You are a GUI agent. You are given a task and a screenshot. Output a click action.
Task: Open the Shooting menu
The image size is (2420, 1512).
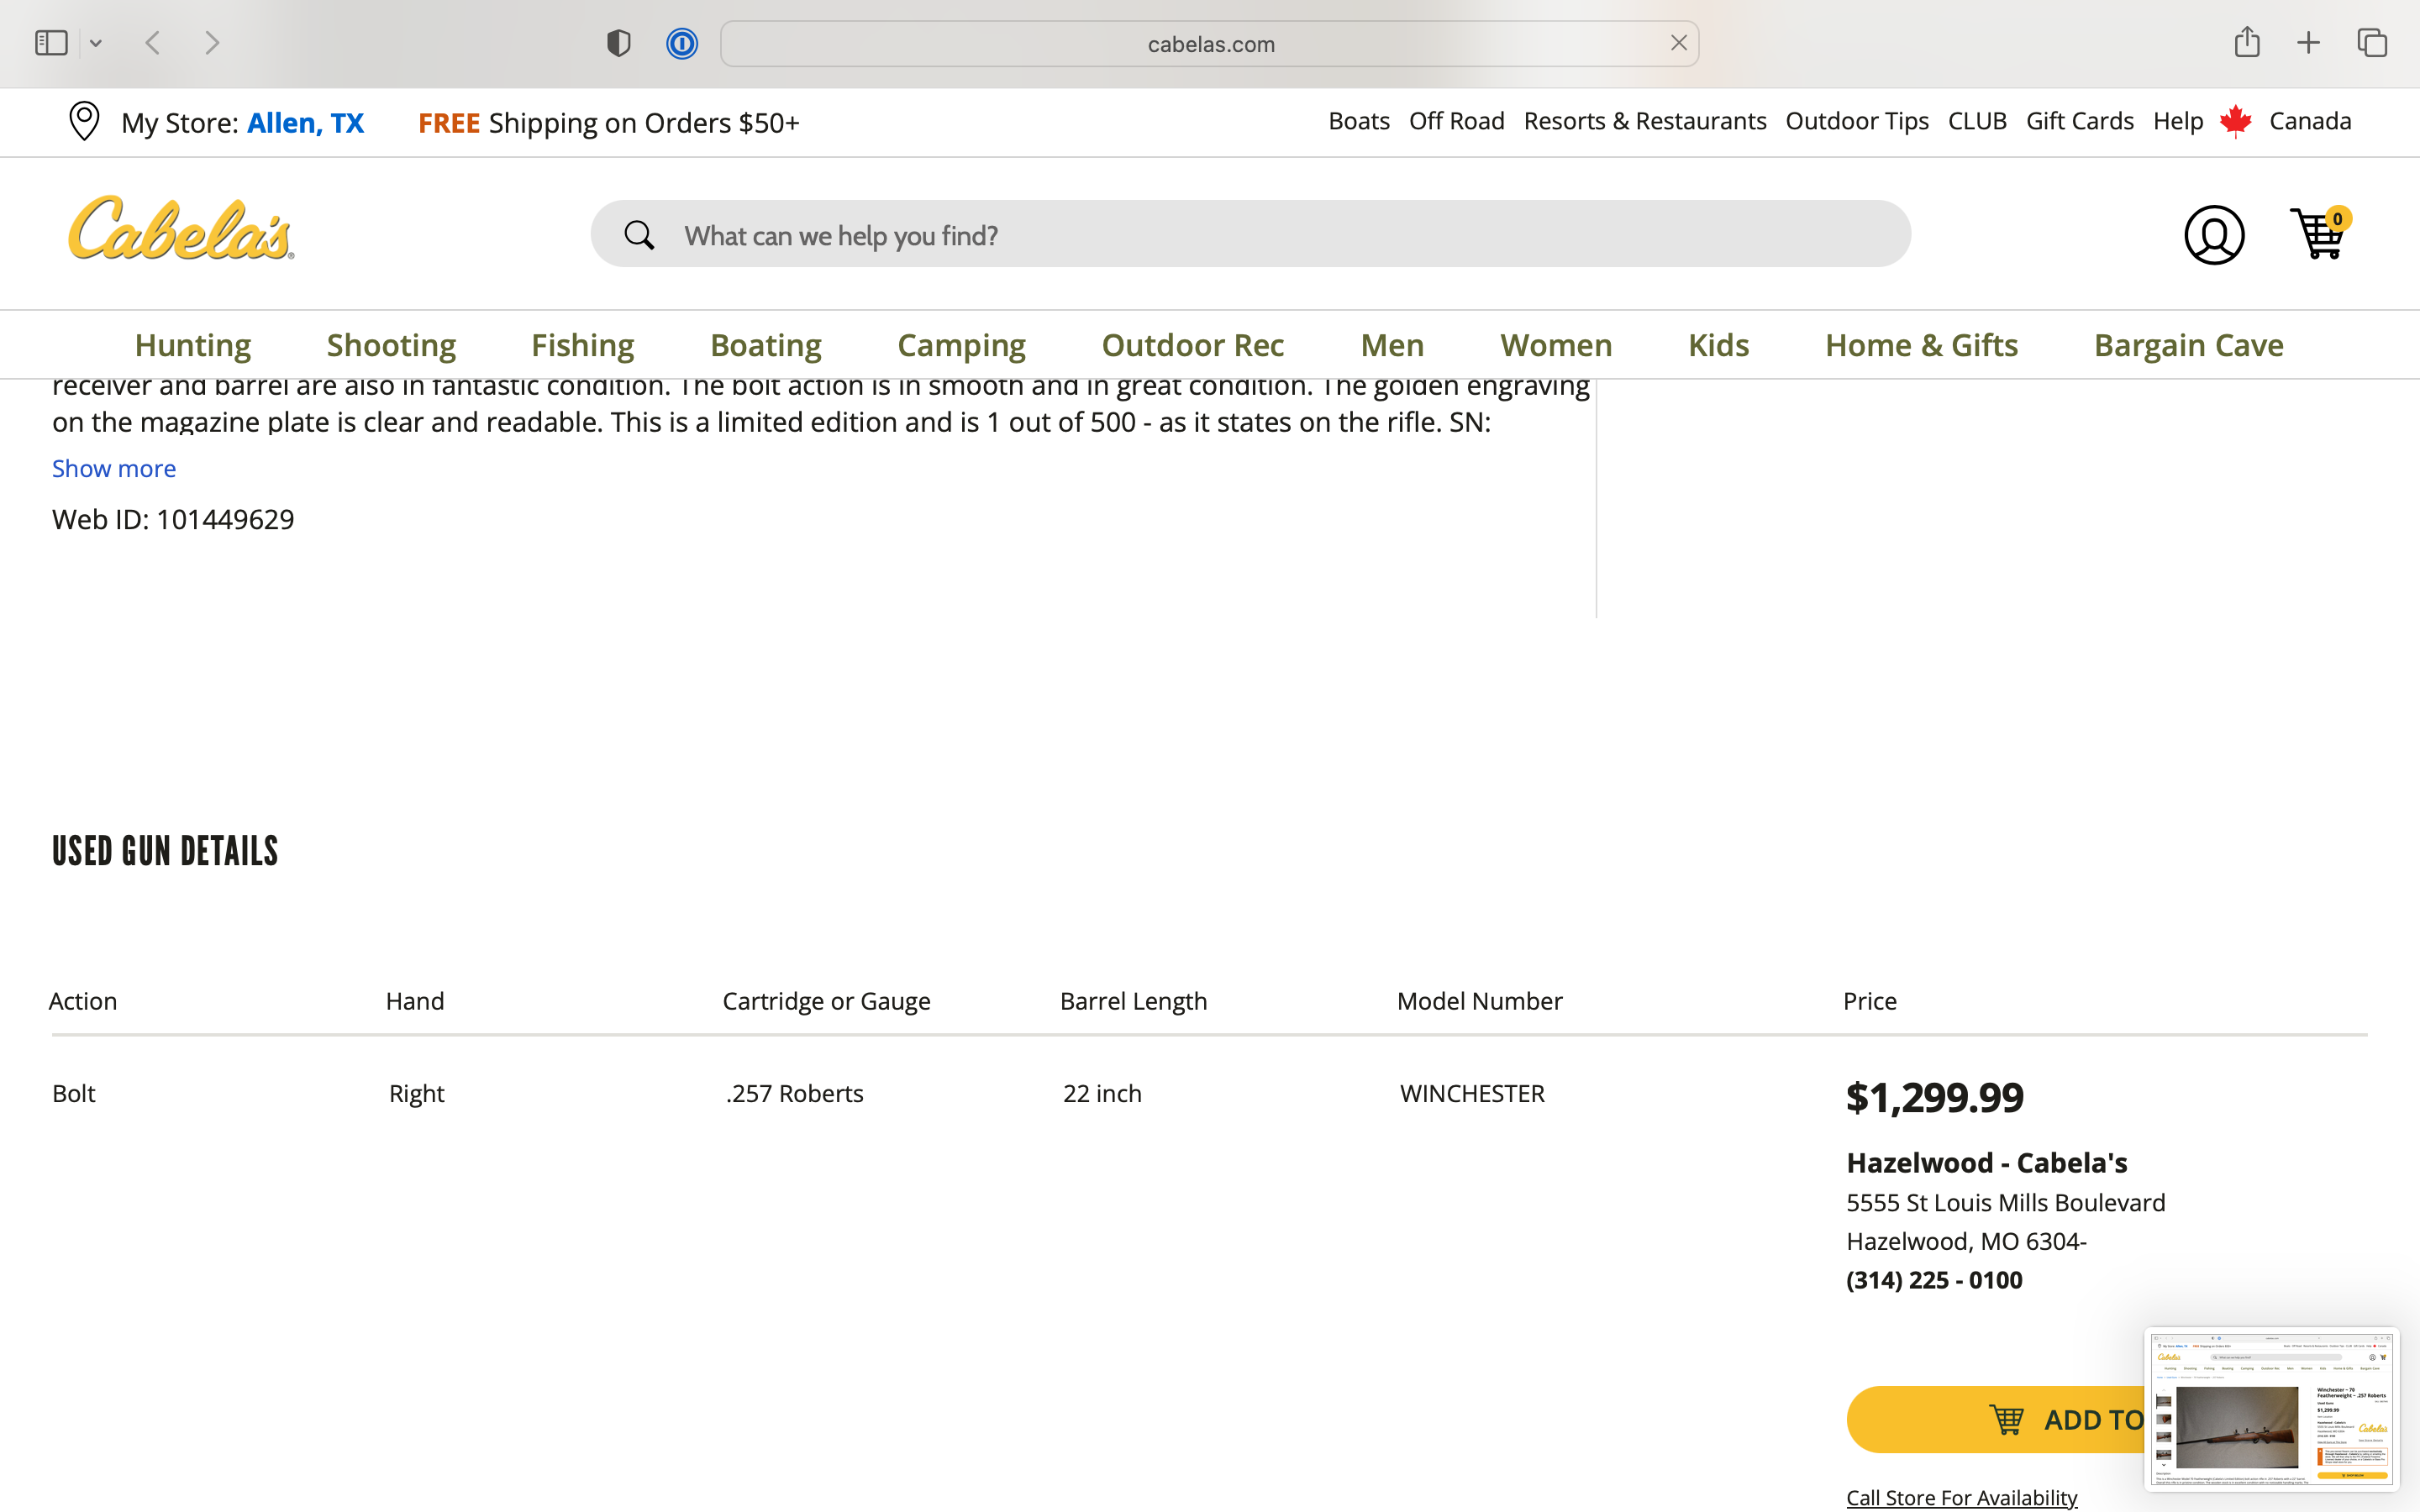[x=391, y=345]
